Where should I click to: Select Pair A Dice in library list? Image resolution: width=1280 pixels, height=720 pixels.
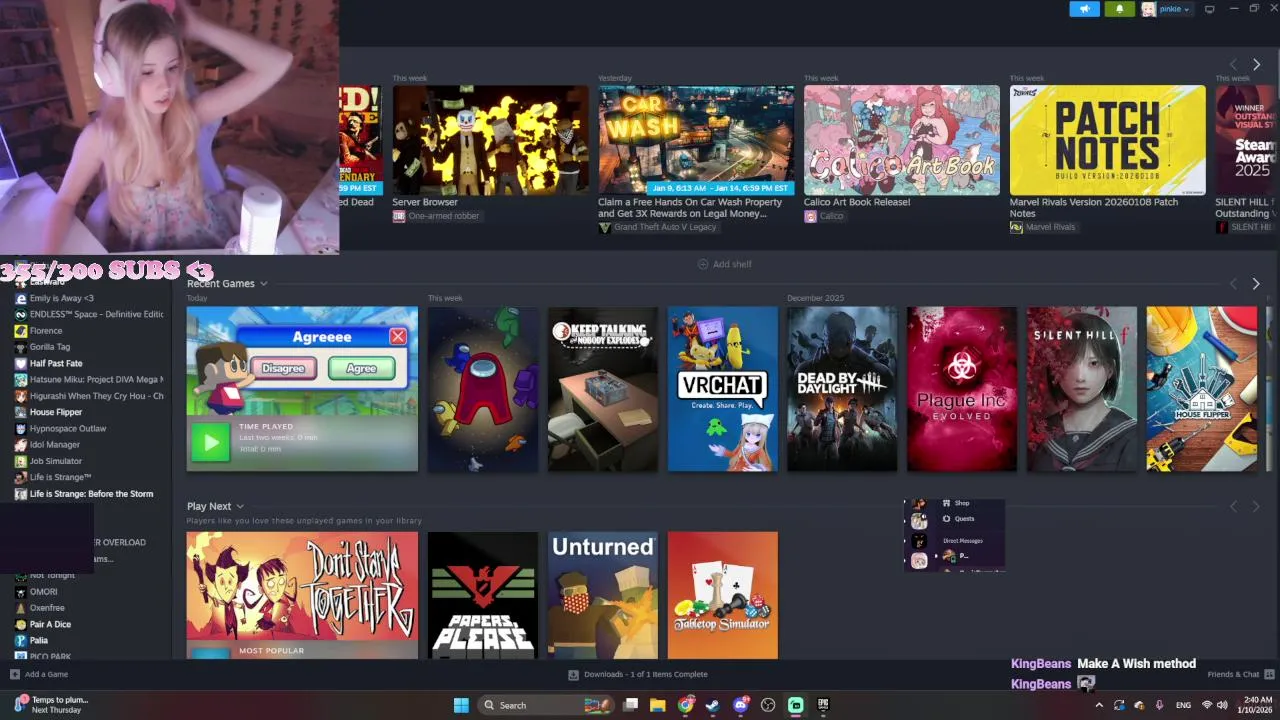(x=50, y=624)
